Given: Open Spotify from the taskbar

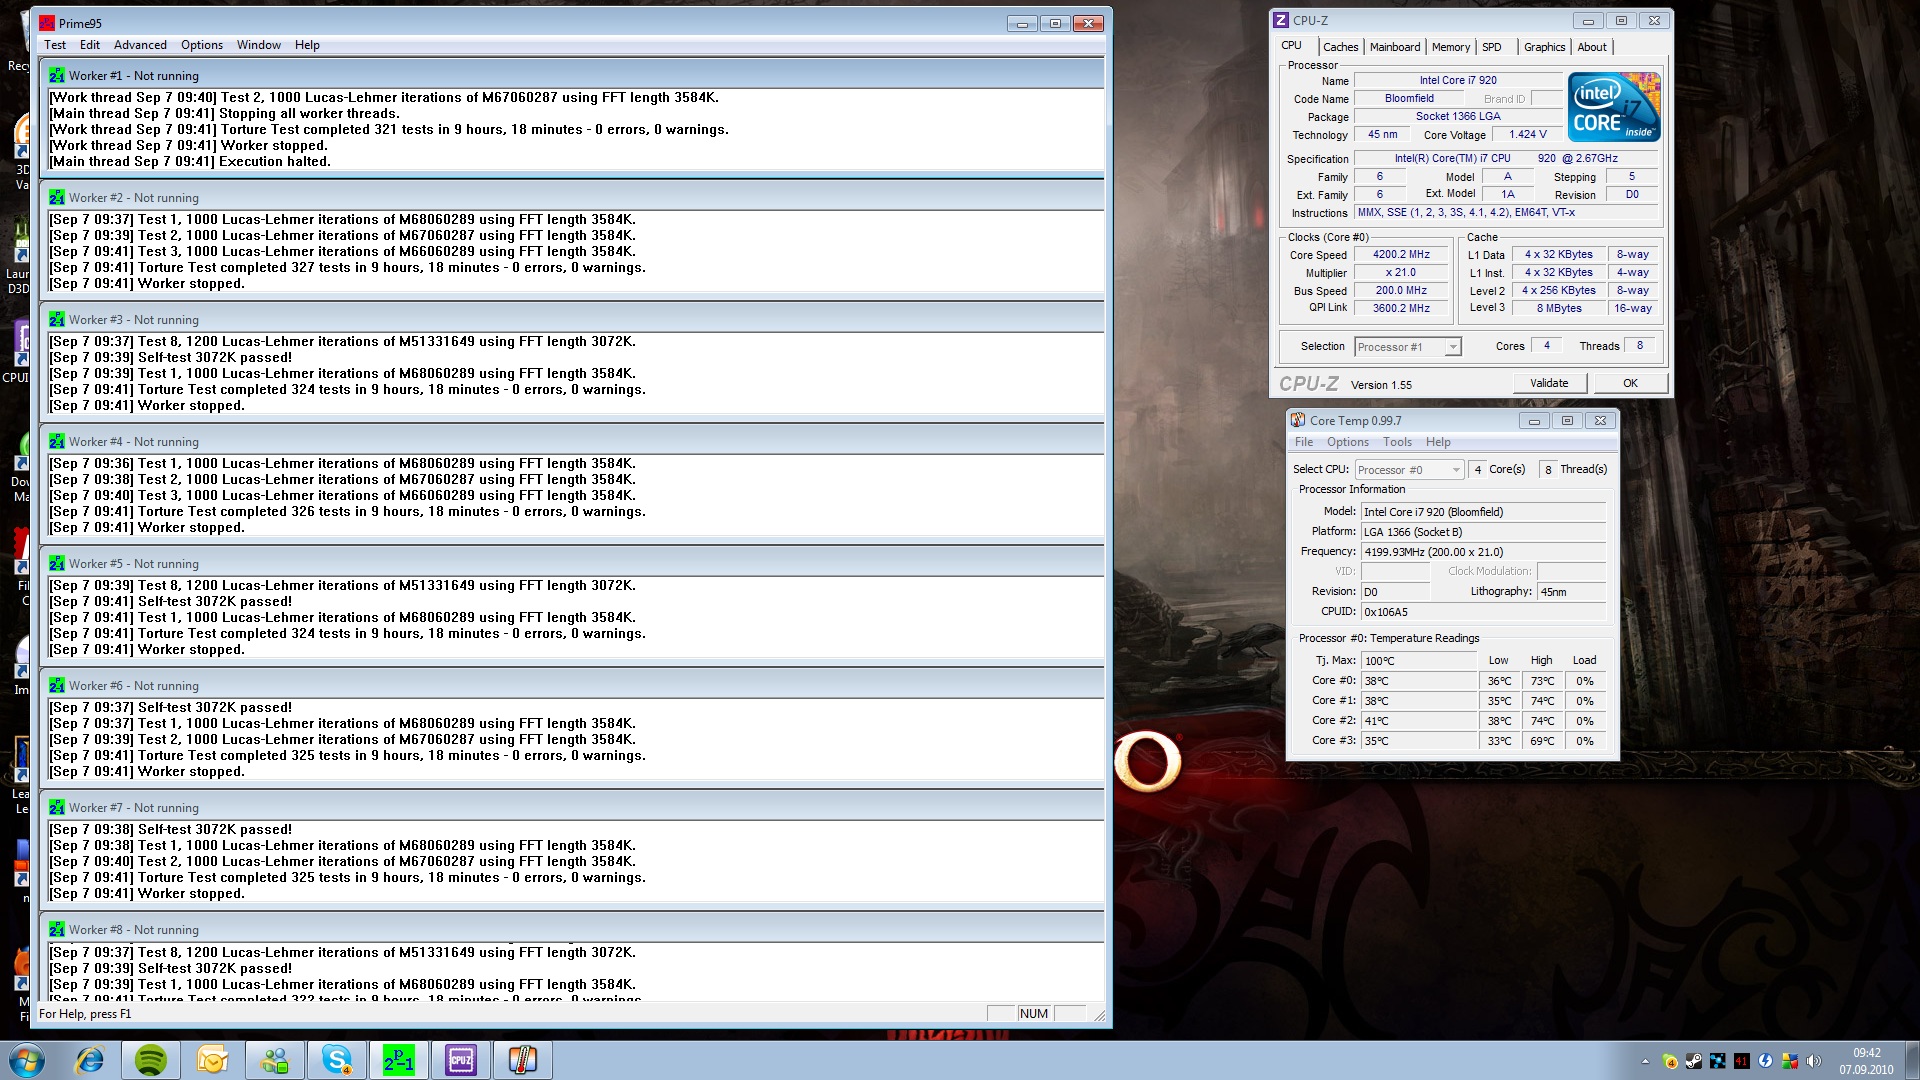Looking at the screenshot, I should tap(151, 1060).
